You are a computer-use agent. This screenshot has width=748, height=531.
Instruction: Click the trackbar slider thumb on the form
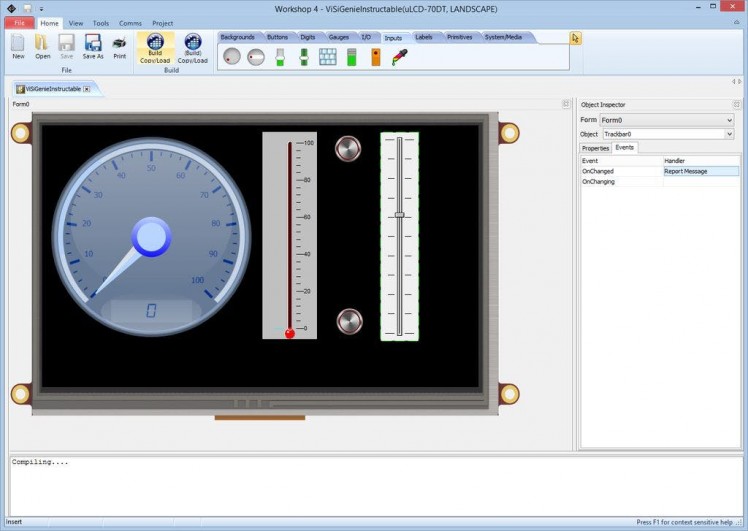399,215
